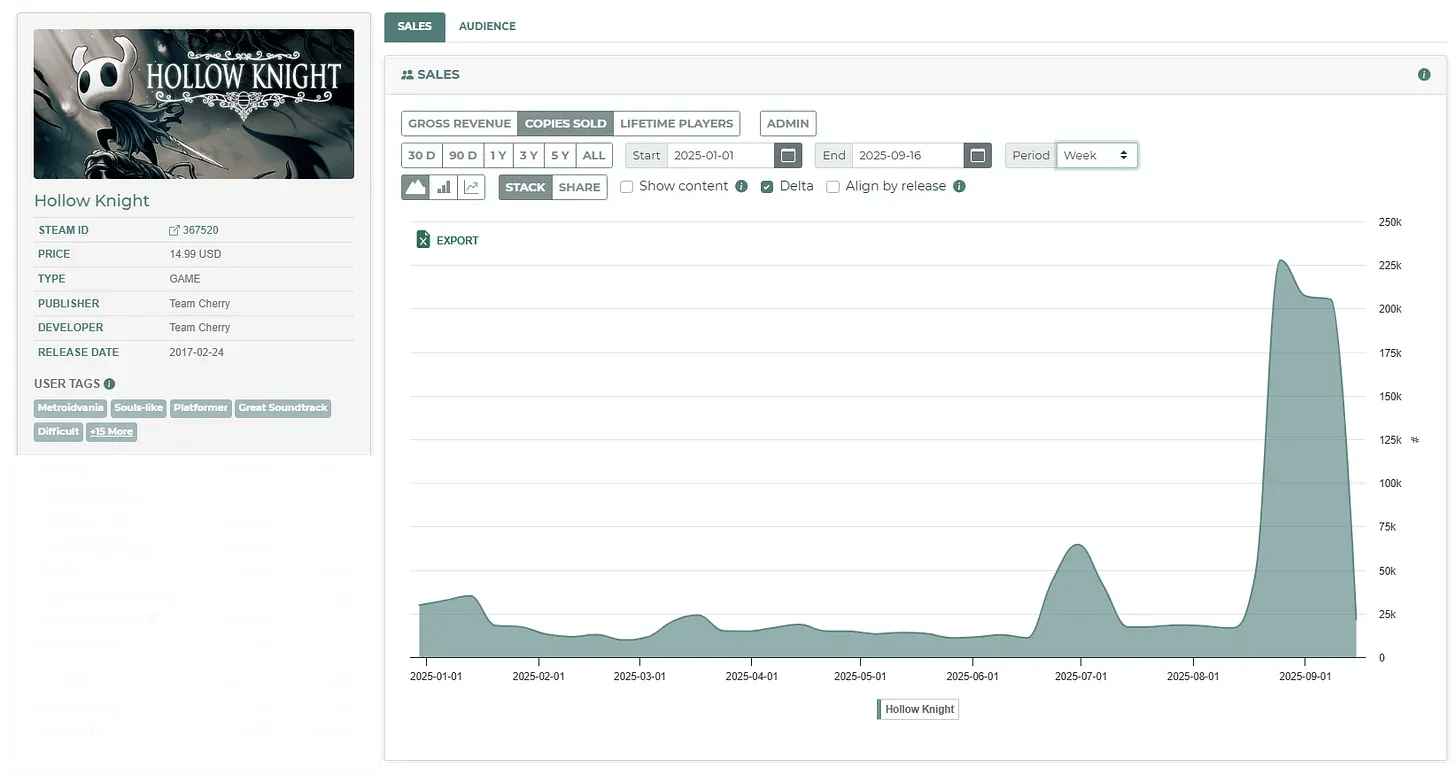The width and height of the screenshot is (1456, 782).
Task: Click the 2025-07-01 x-axis label
Action: tap(1081, 677)
